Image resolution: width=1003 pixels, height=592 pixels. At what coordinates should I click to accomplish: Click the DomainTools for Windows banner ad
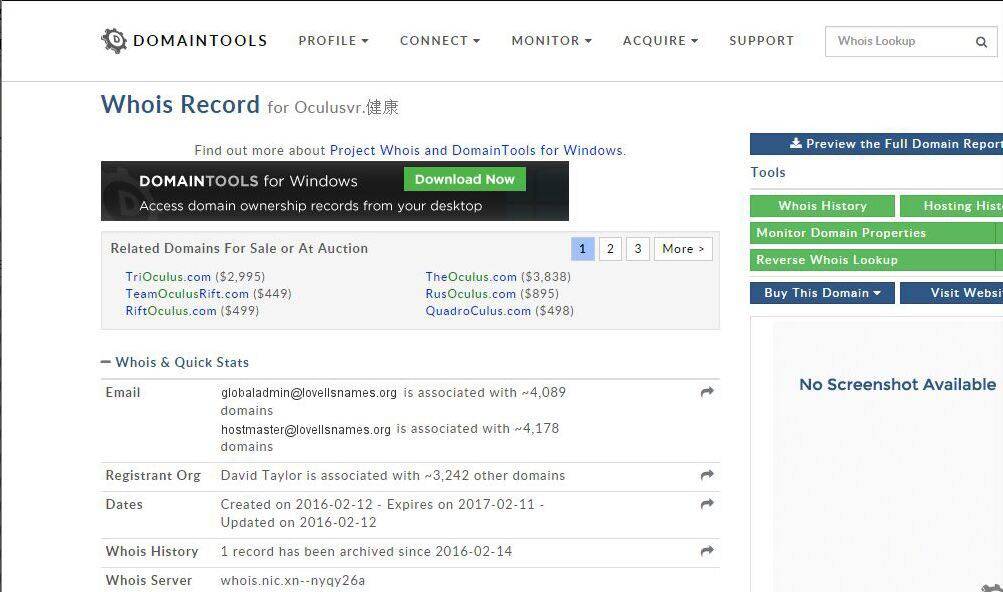pyautogui.click(x=335, y=191)
